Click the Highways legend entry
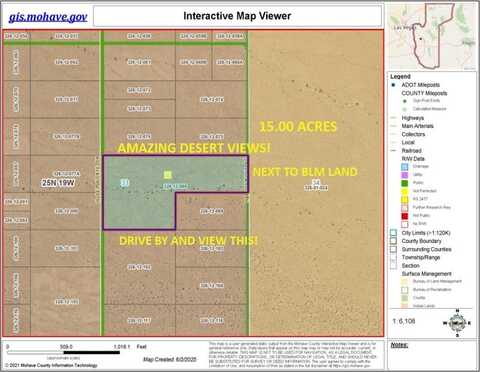The image size is (480, 372). [x=412, y=118]
